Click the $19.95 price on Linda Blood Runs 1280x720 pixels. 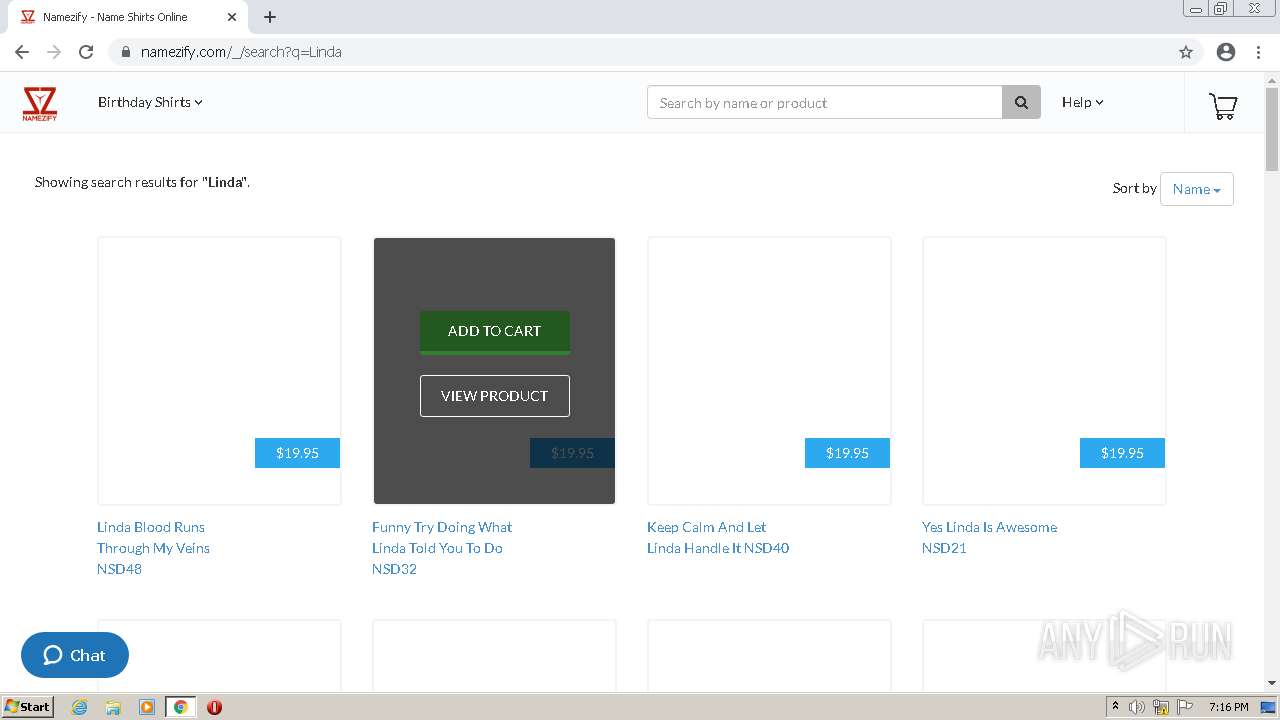297,453
